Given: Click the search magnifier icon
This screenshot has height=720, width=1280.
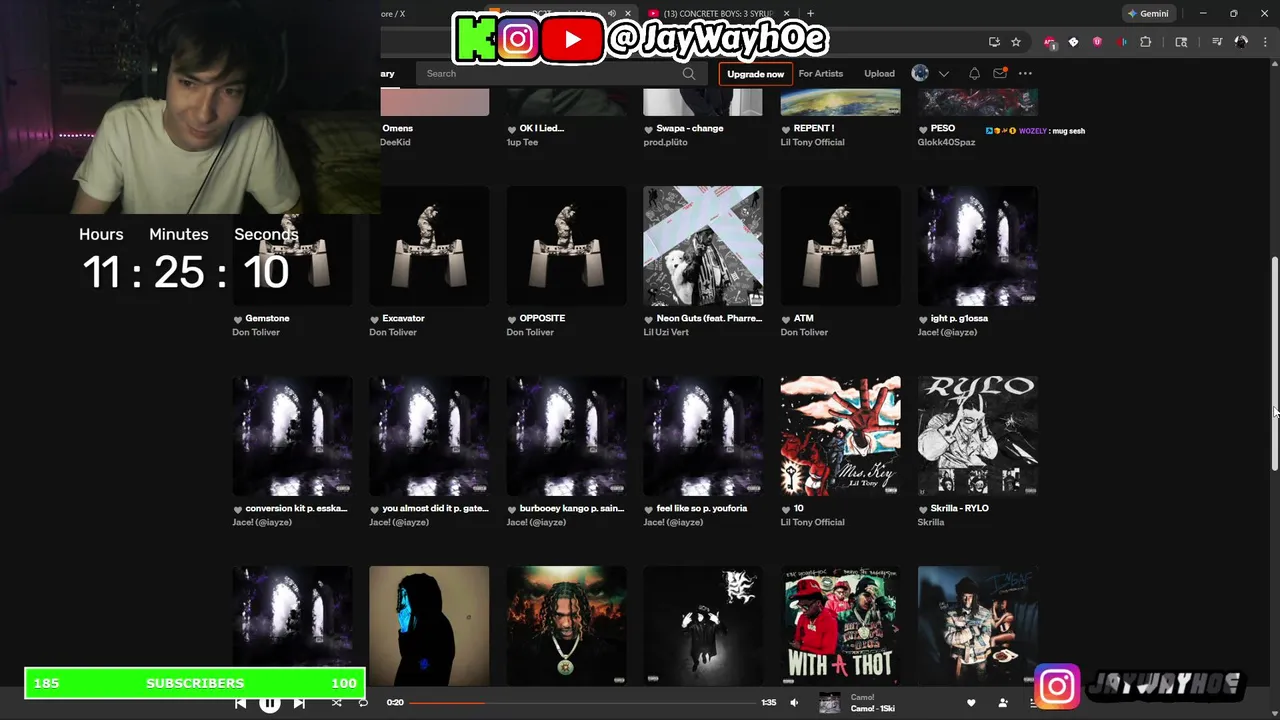Looking at the screenshot, I should point(689,73).
